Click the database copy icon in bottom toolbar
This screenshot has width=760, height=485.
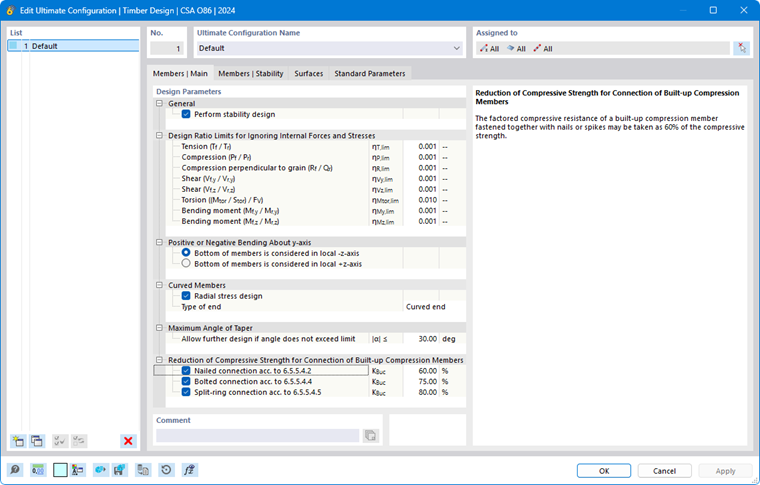(142, 470)
